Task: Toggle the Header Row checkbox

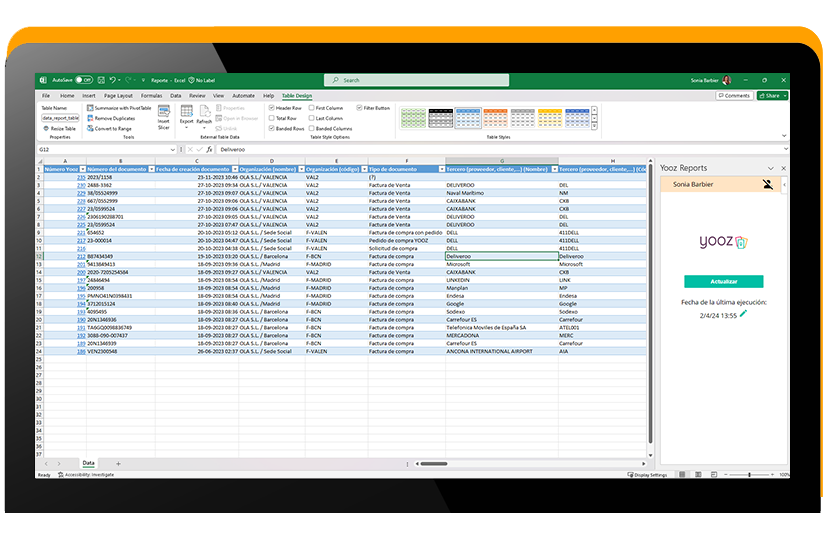Action: (272, 108)
